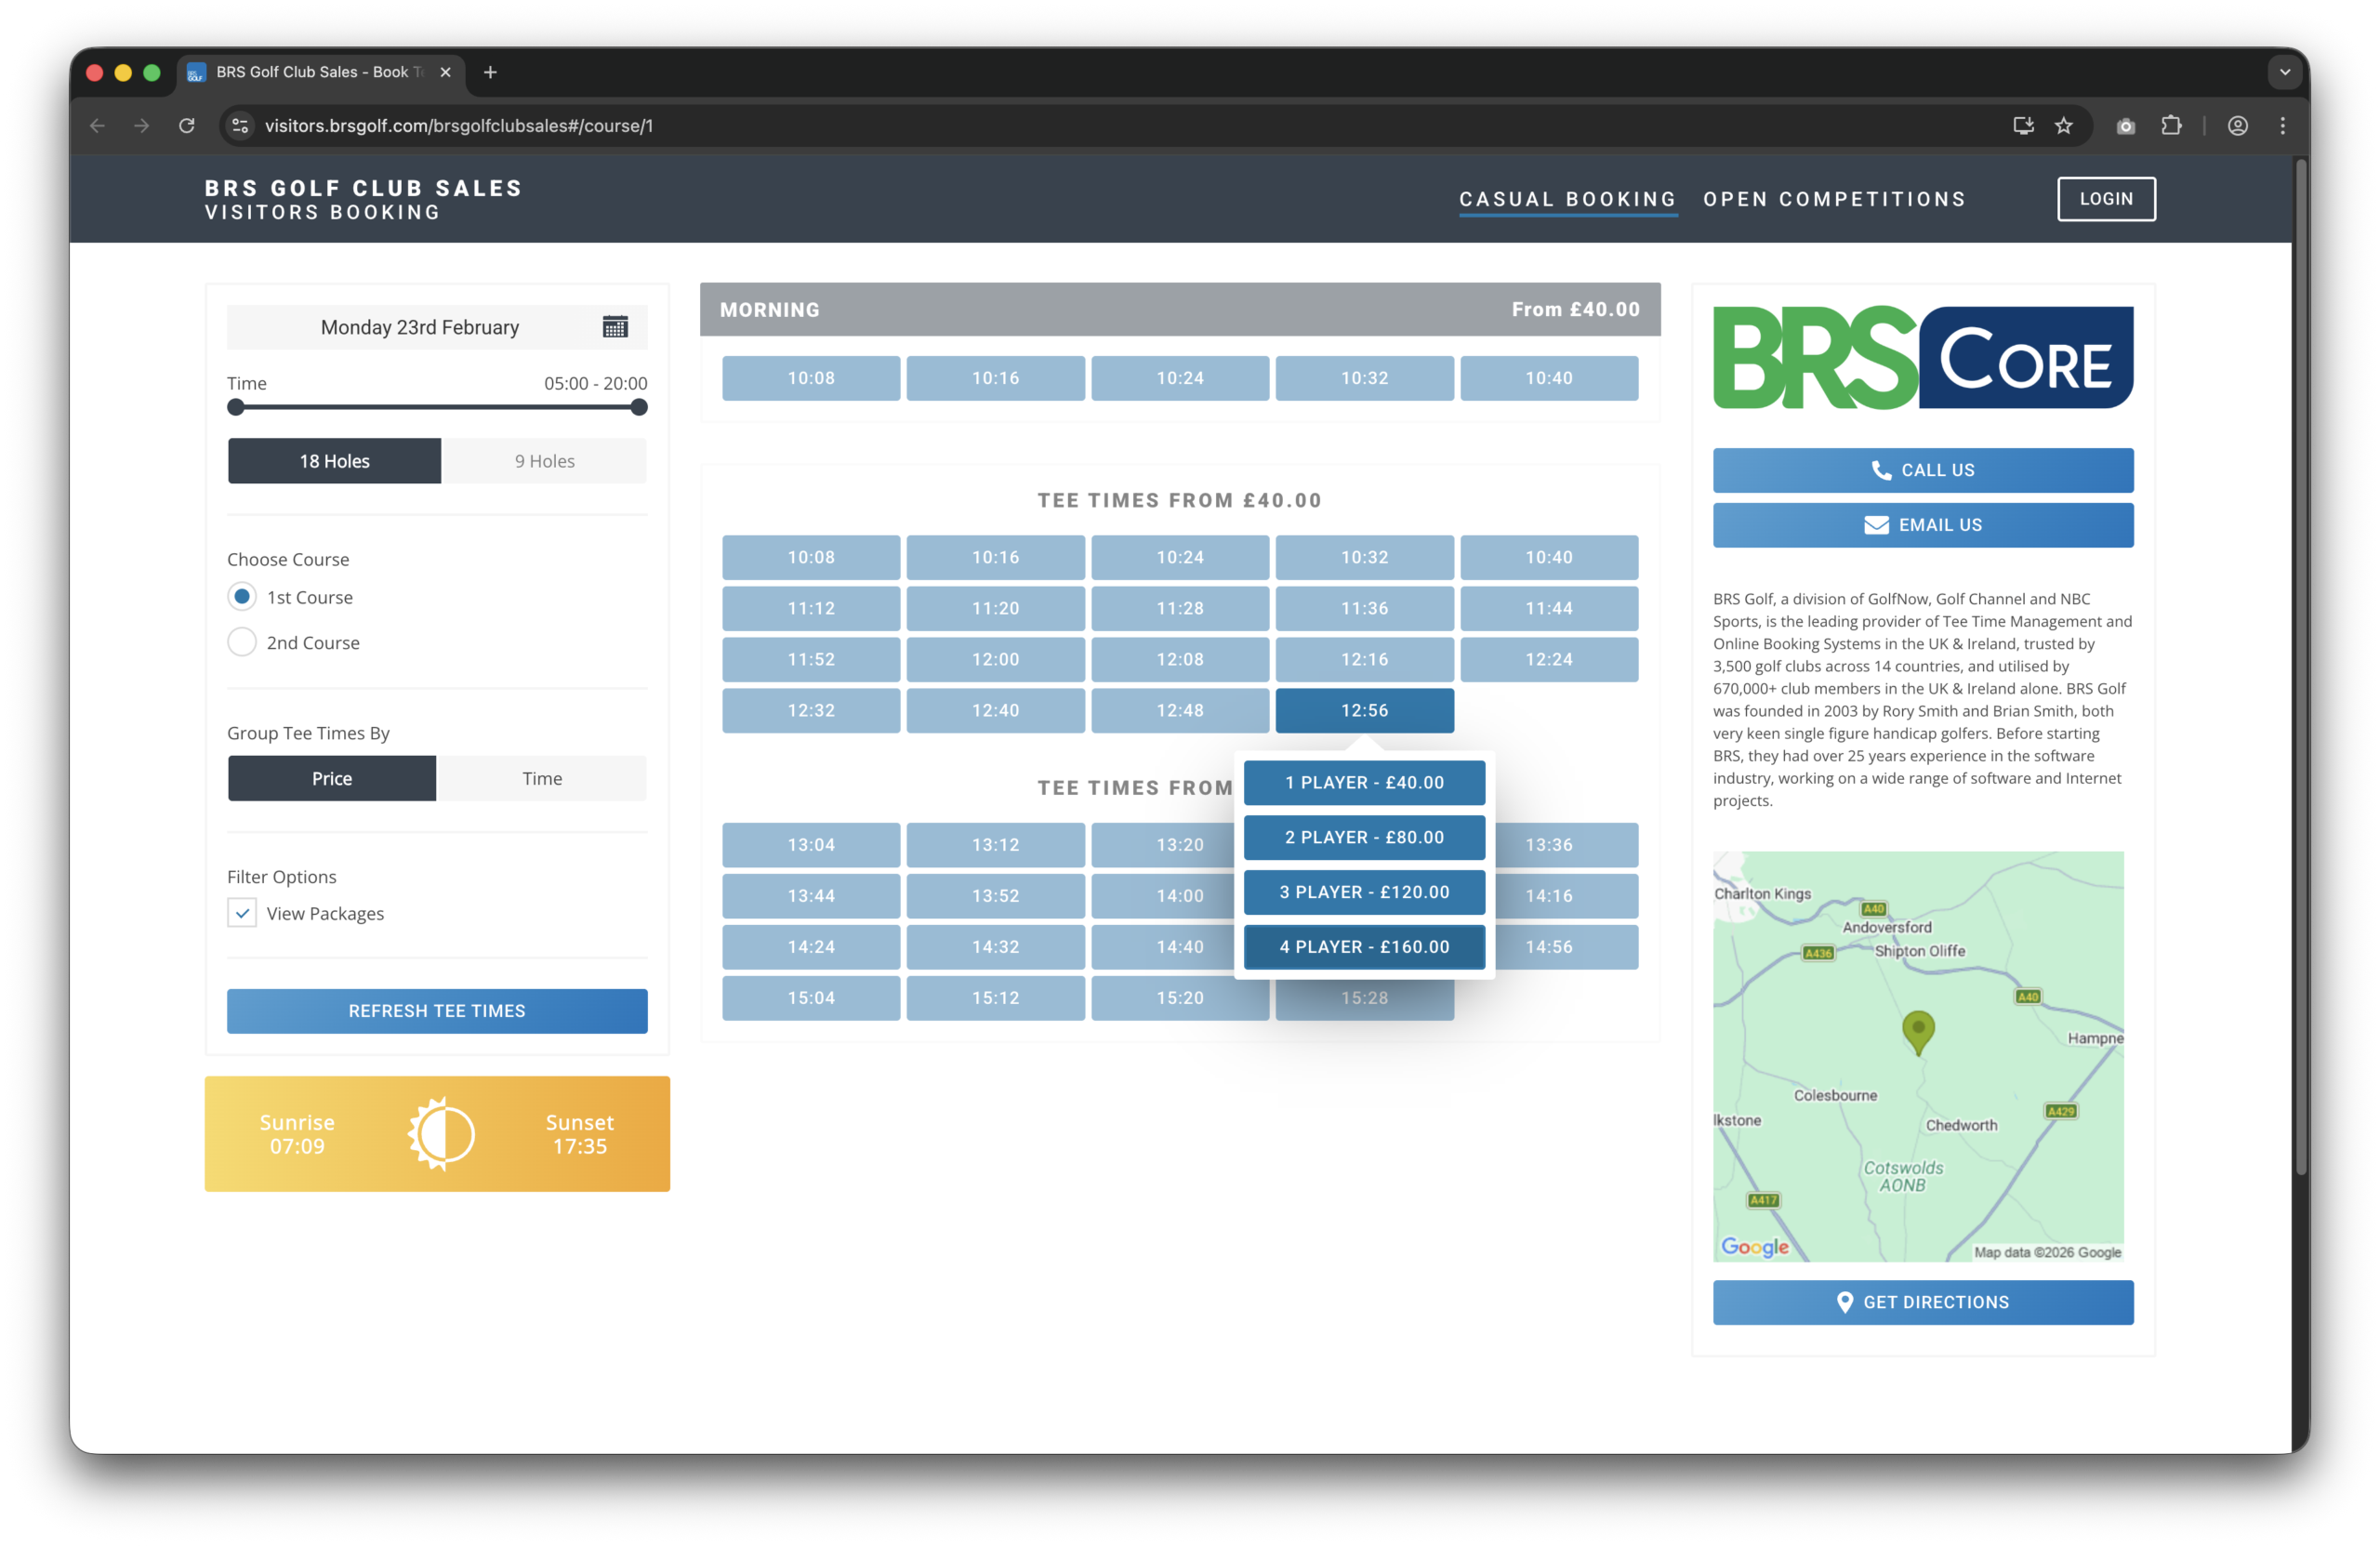2380x1546 pixels.
Task: Click the left handle of the time slider
Action: coord(236,407)
